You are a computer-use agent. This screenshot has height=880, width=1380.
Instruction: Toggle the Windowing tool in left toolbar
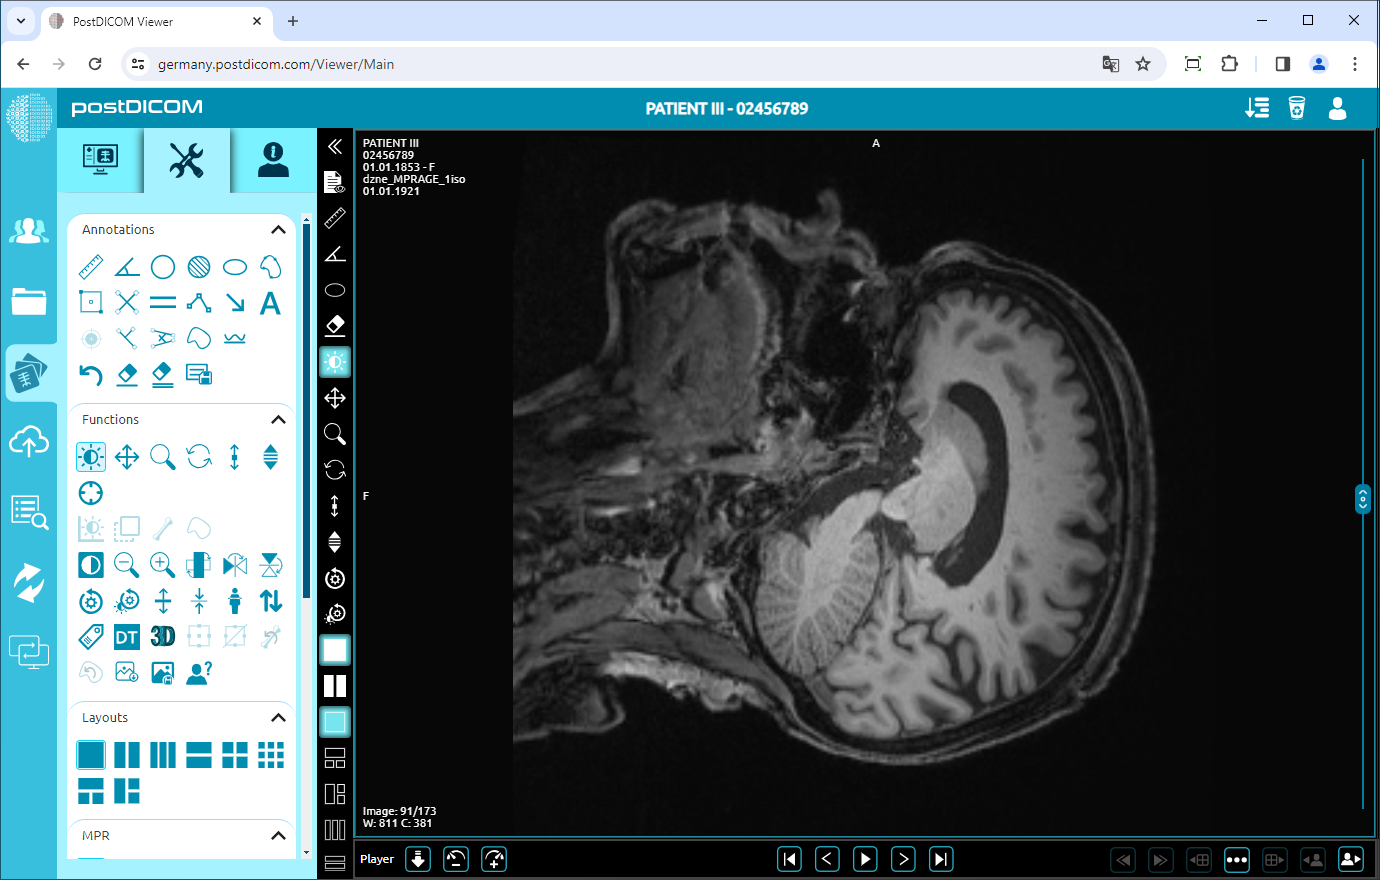[335, 362]
